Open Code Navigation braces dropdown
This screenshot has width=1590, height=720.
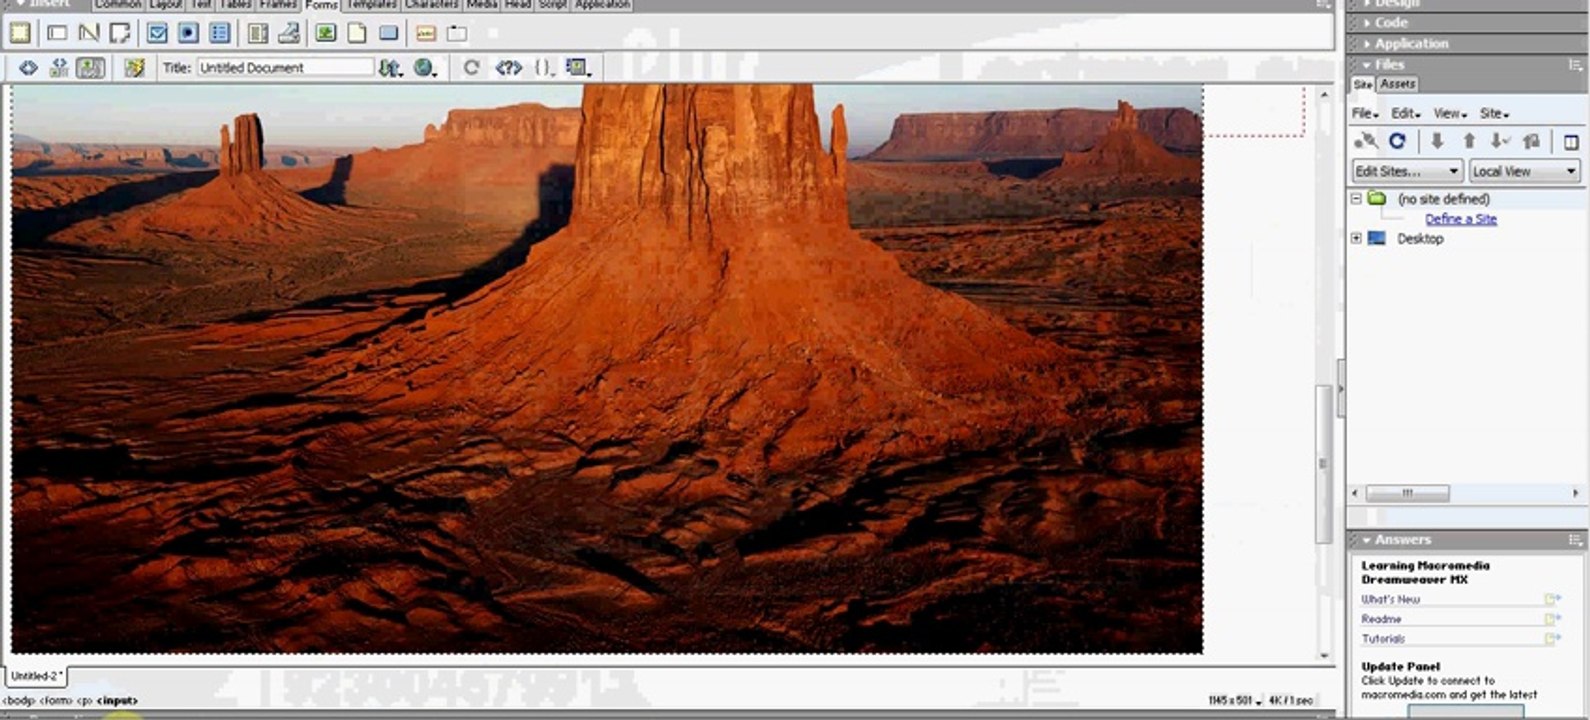pos(543,68)
